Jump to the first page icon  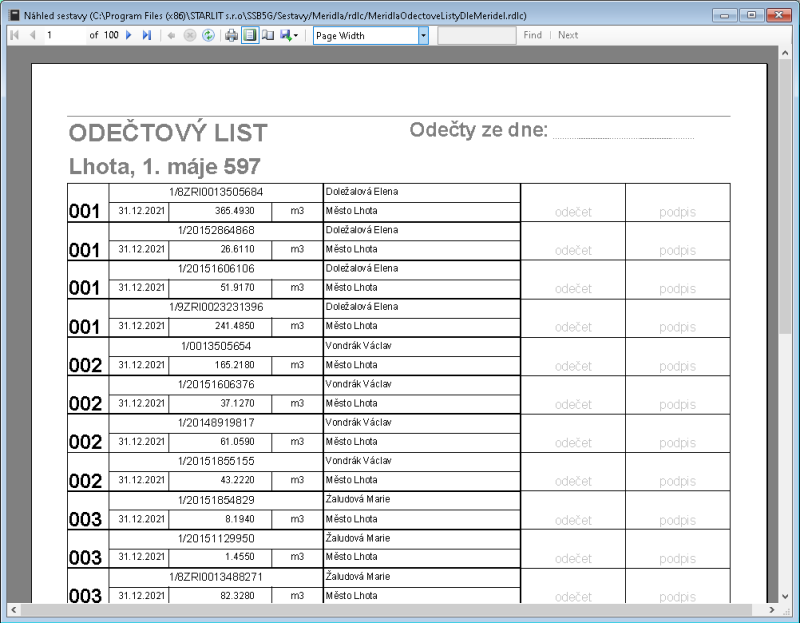click(15, 34)
